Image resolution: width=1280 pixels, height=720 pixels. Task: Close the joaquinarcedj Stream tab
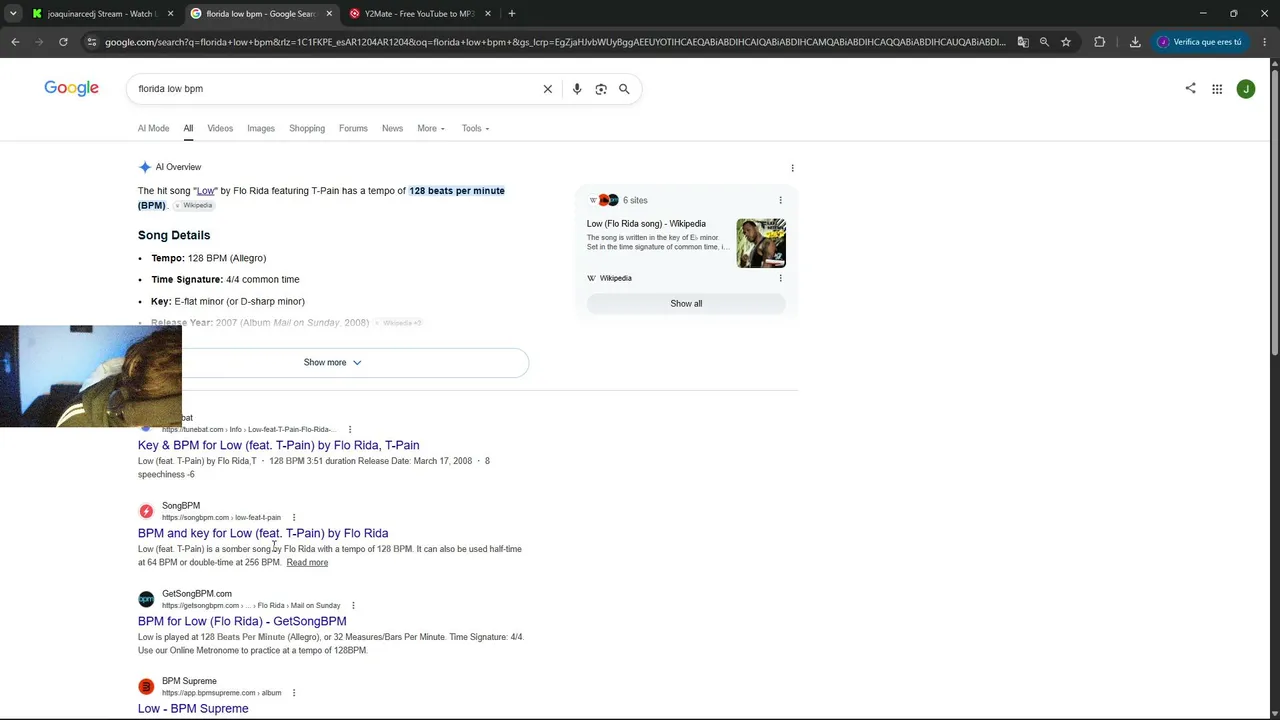[170, 13]
